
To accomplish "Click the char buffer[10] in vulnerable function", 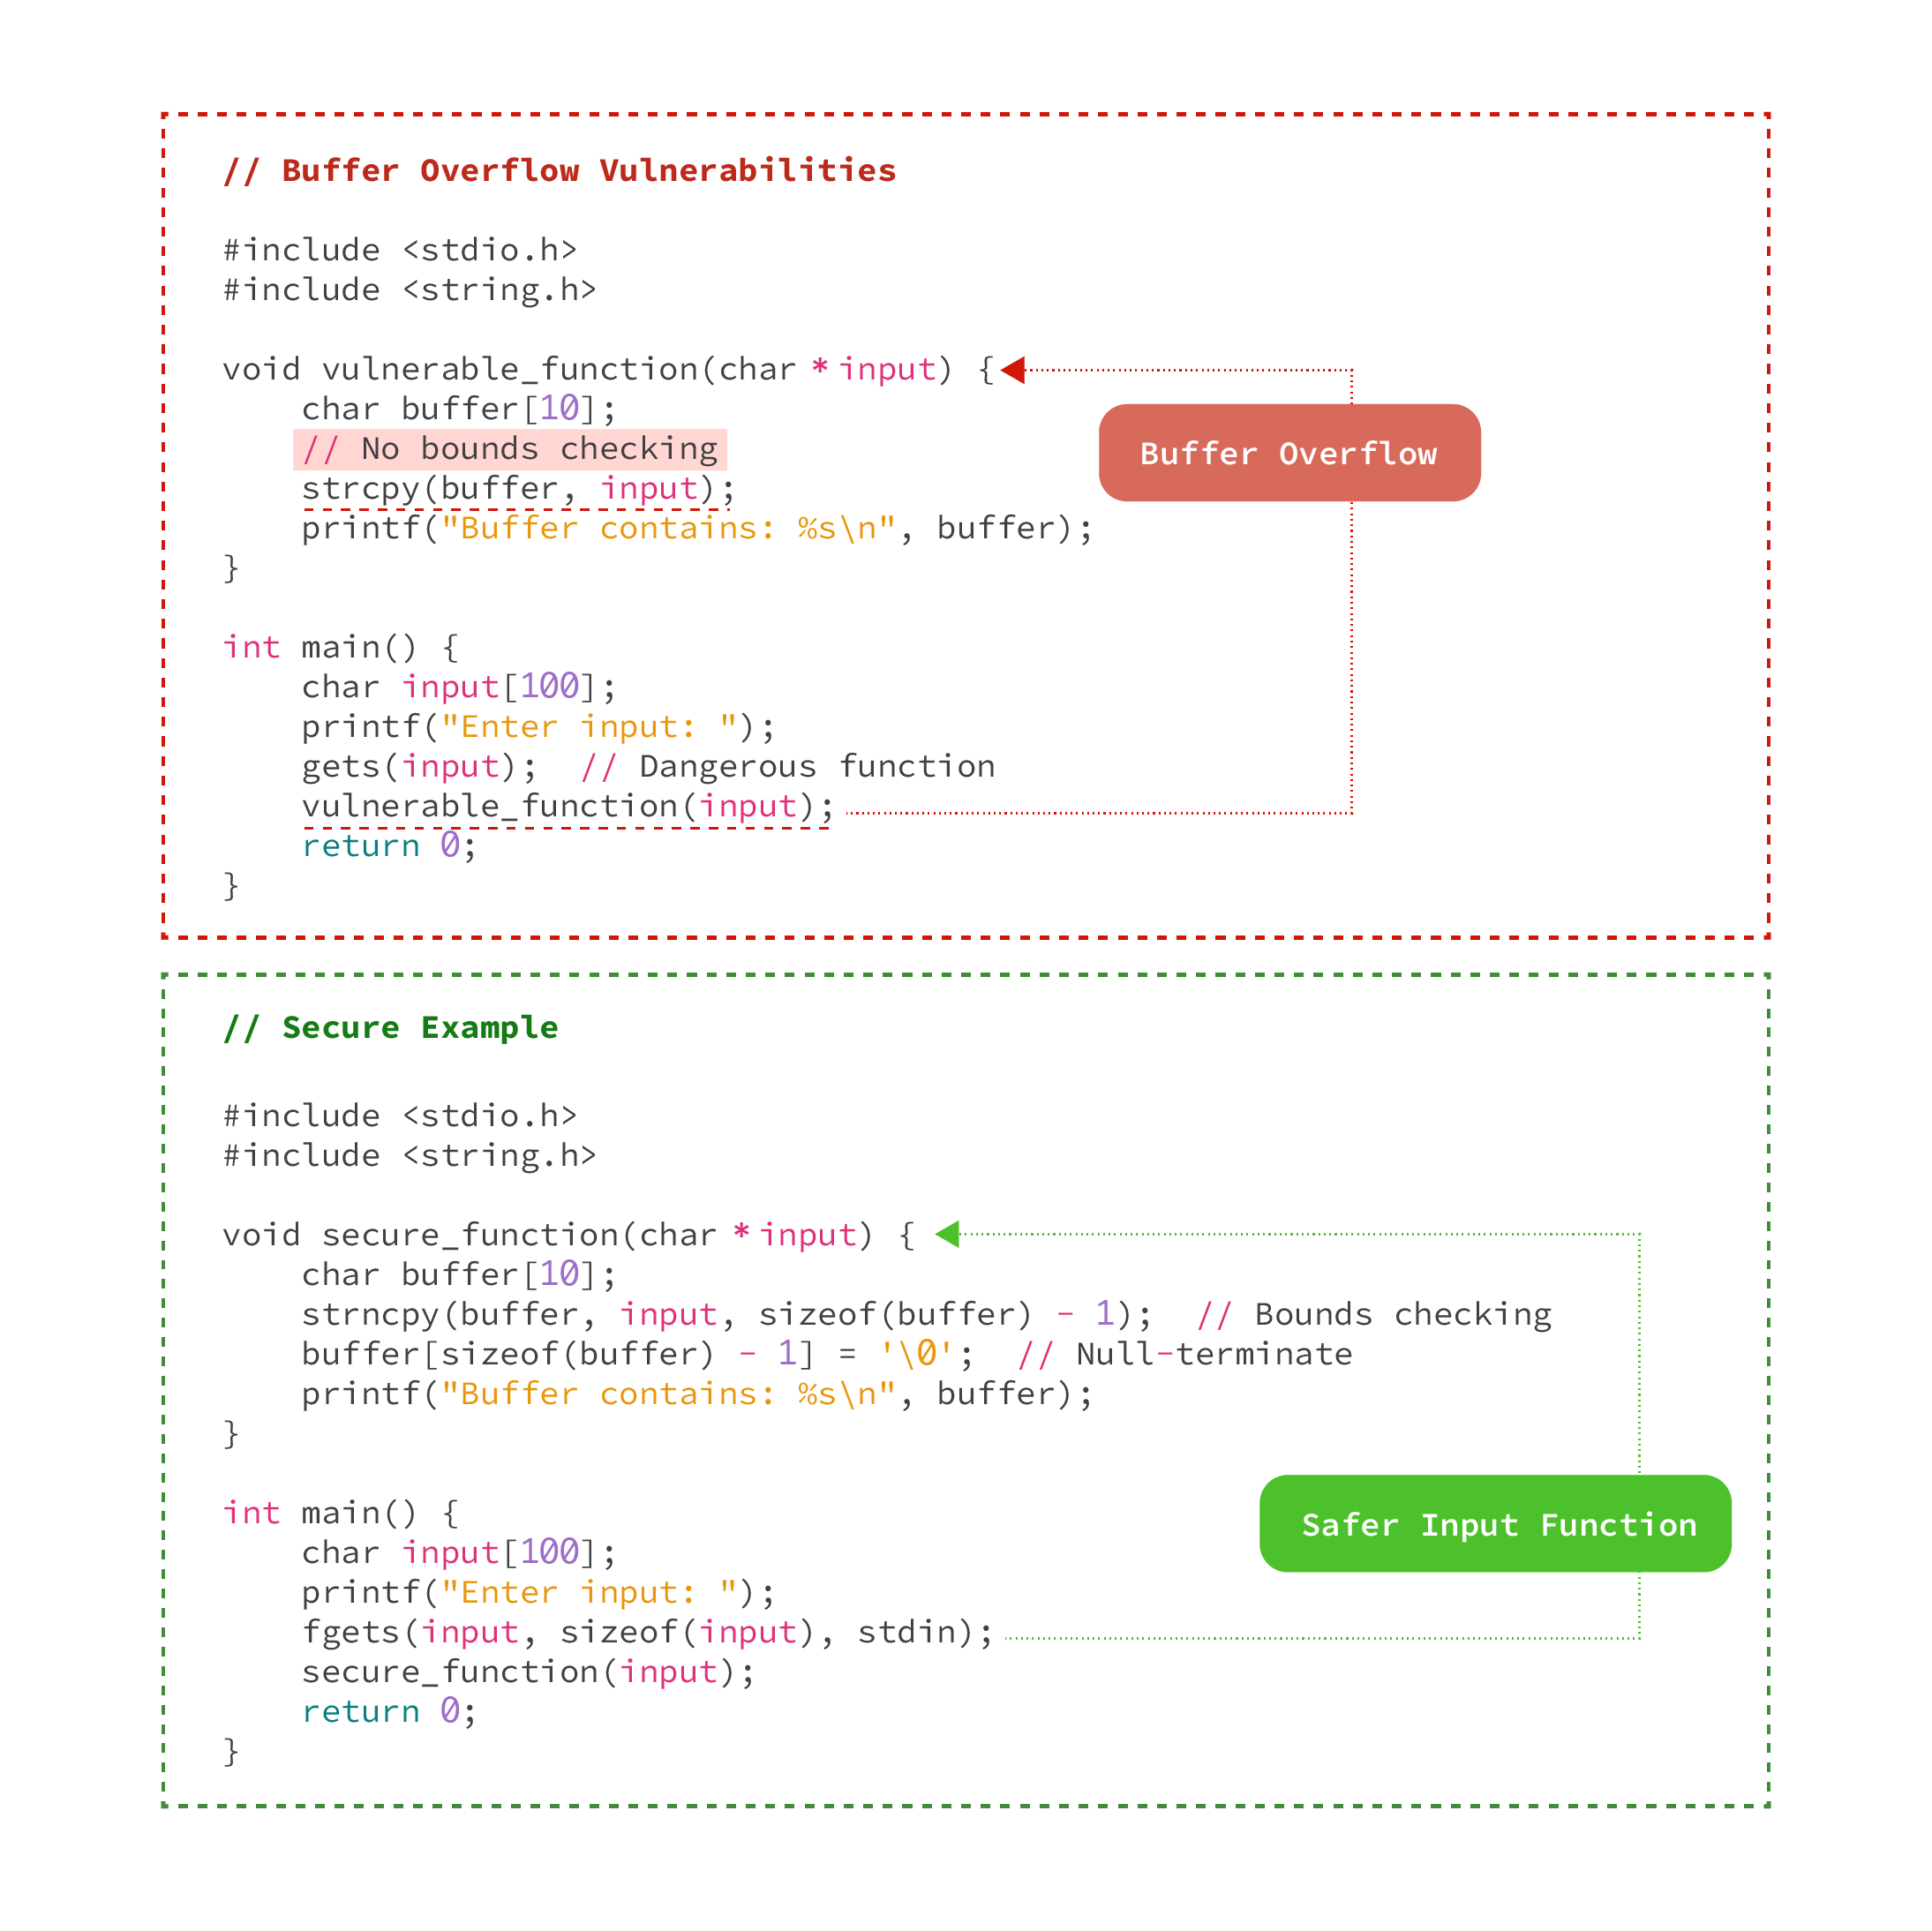I will click(x=459, y=409).
